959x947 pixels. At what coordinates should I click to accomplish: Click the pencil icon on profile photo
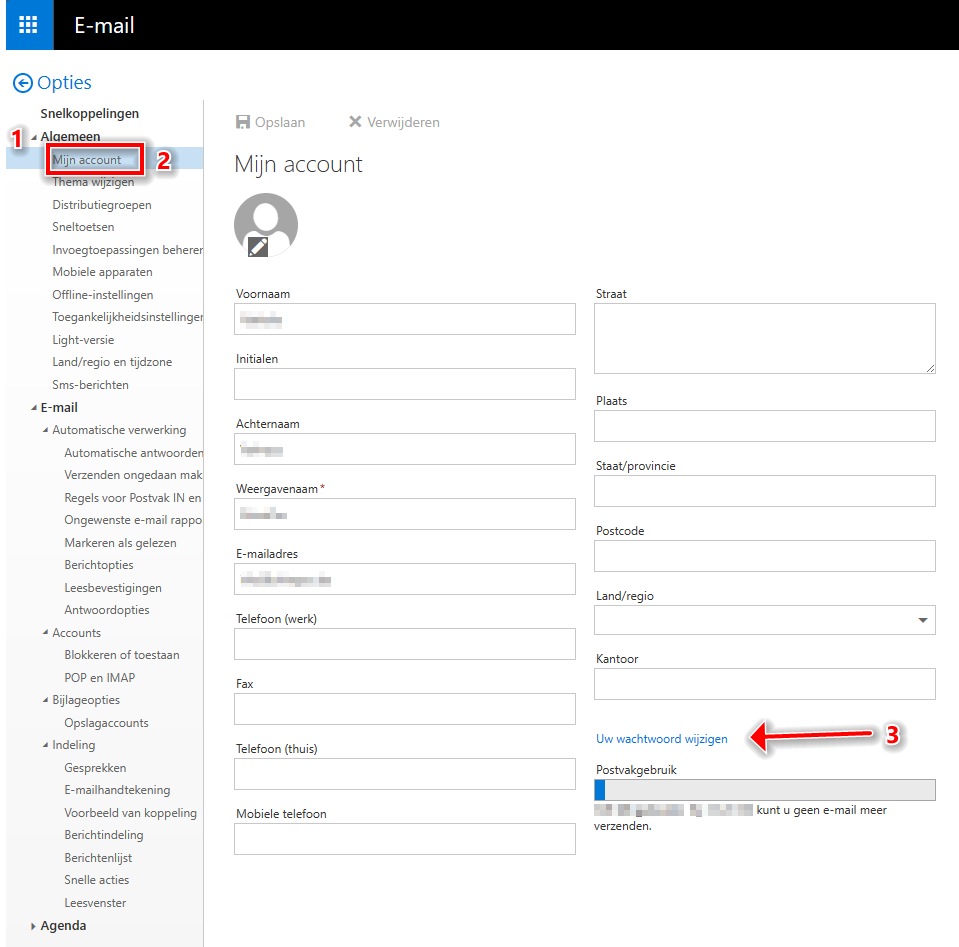coord(258,245)
